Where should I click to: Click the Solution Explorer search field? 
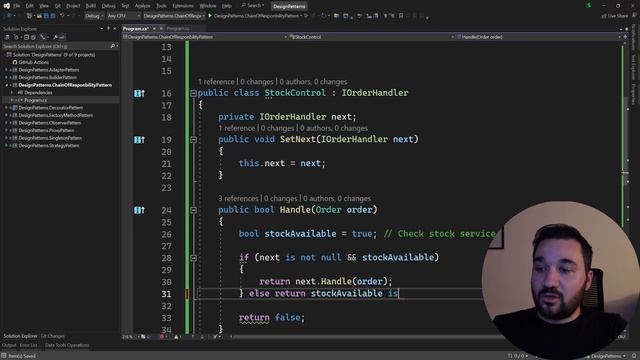55,47
